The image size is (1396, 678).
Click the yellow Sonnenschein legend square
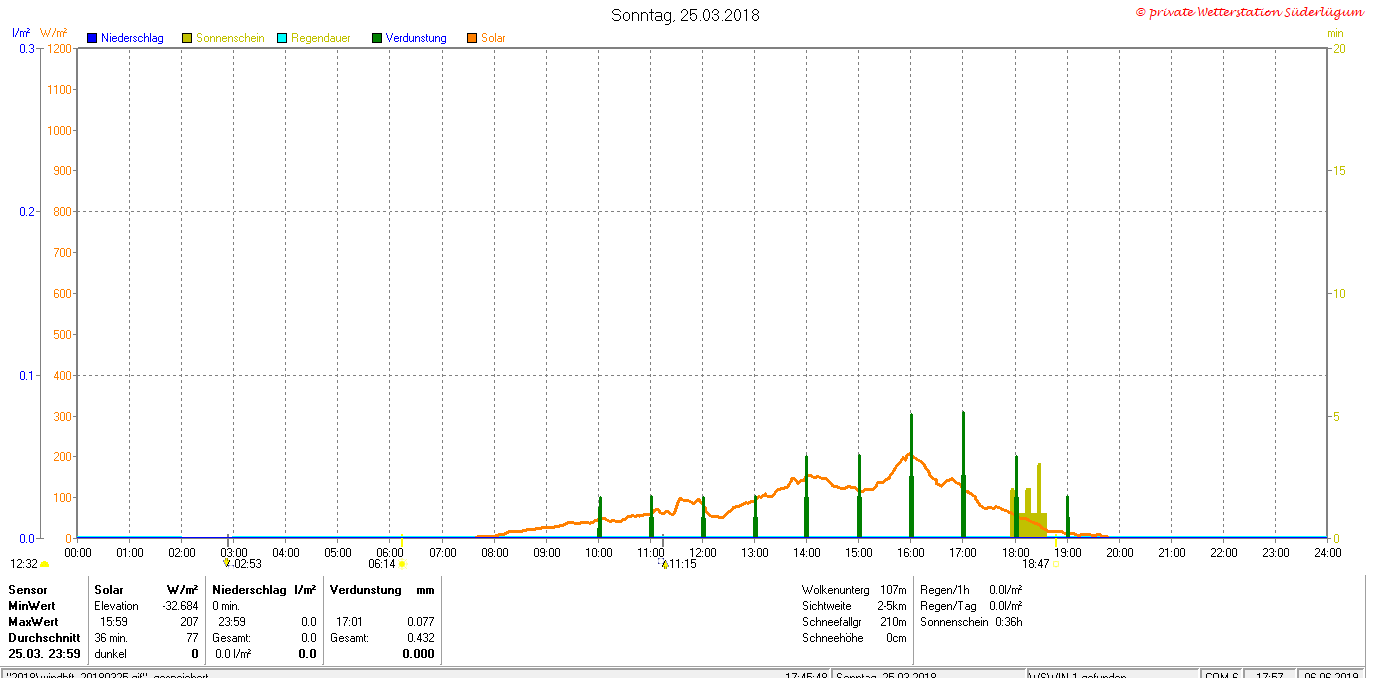[187, 38]
